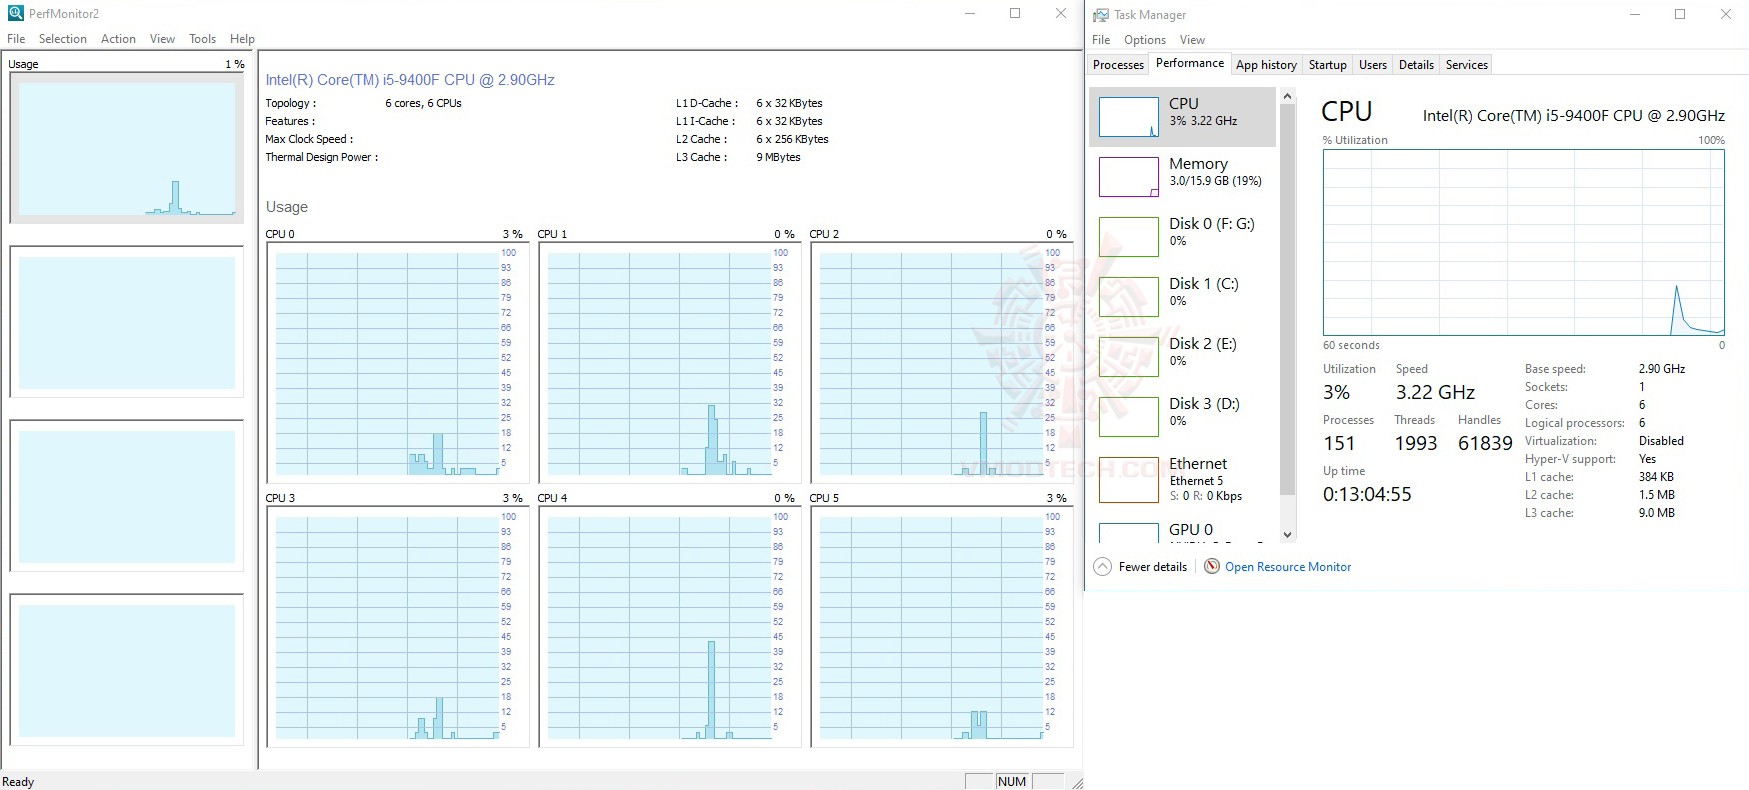
Task: Click PerfMonitor2 resize grip corner
Action: pos(1076,783)
